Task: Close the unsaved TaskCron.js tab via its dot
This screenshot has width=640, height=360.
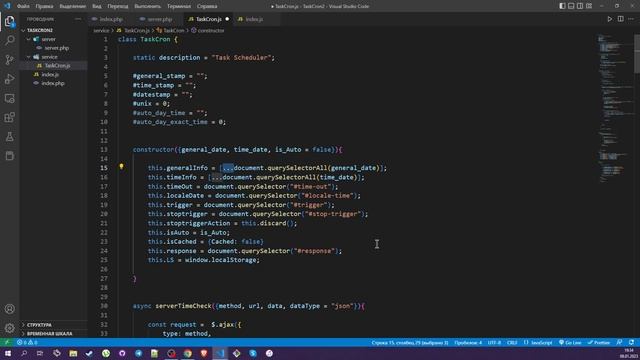Action: (x=227, y=19)
